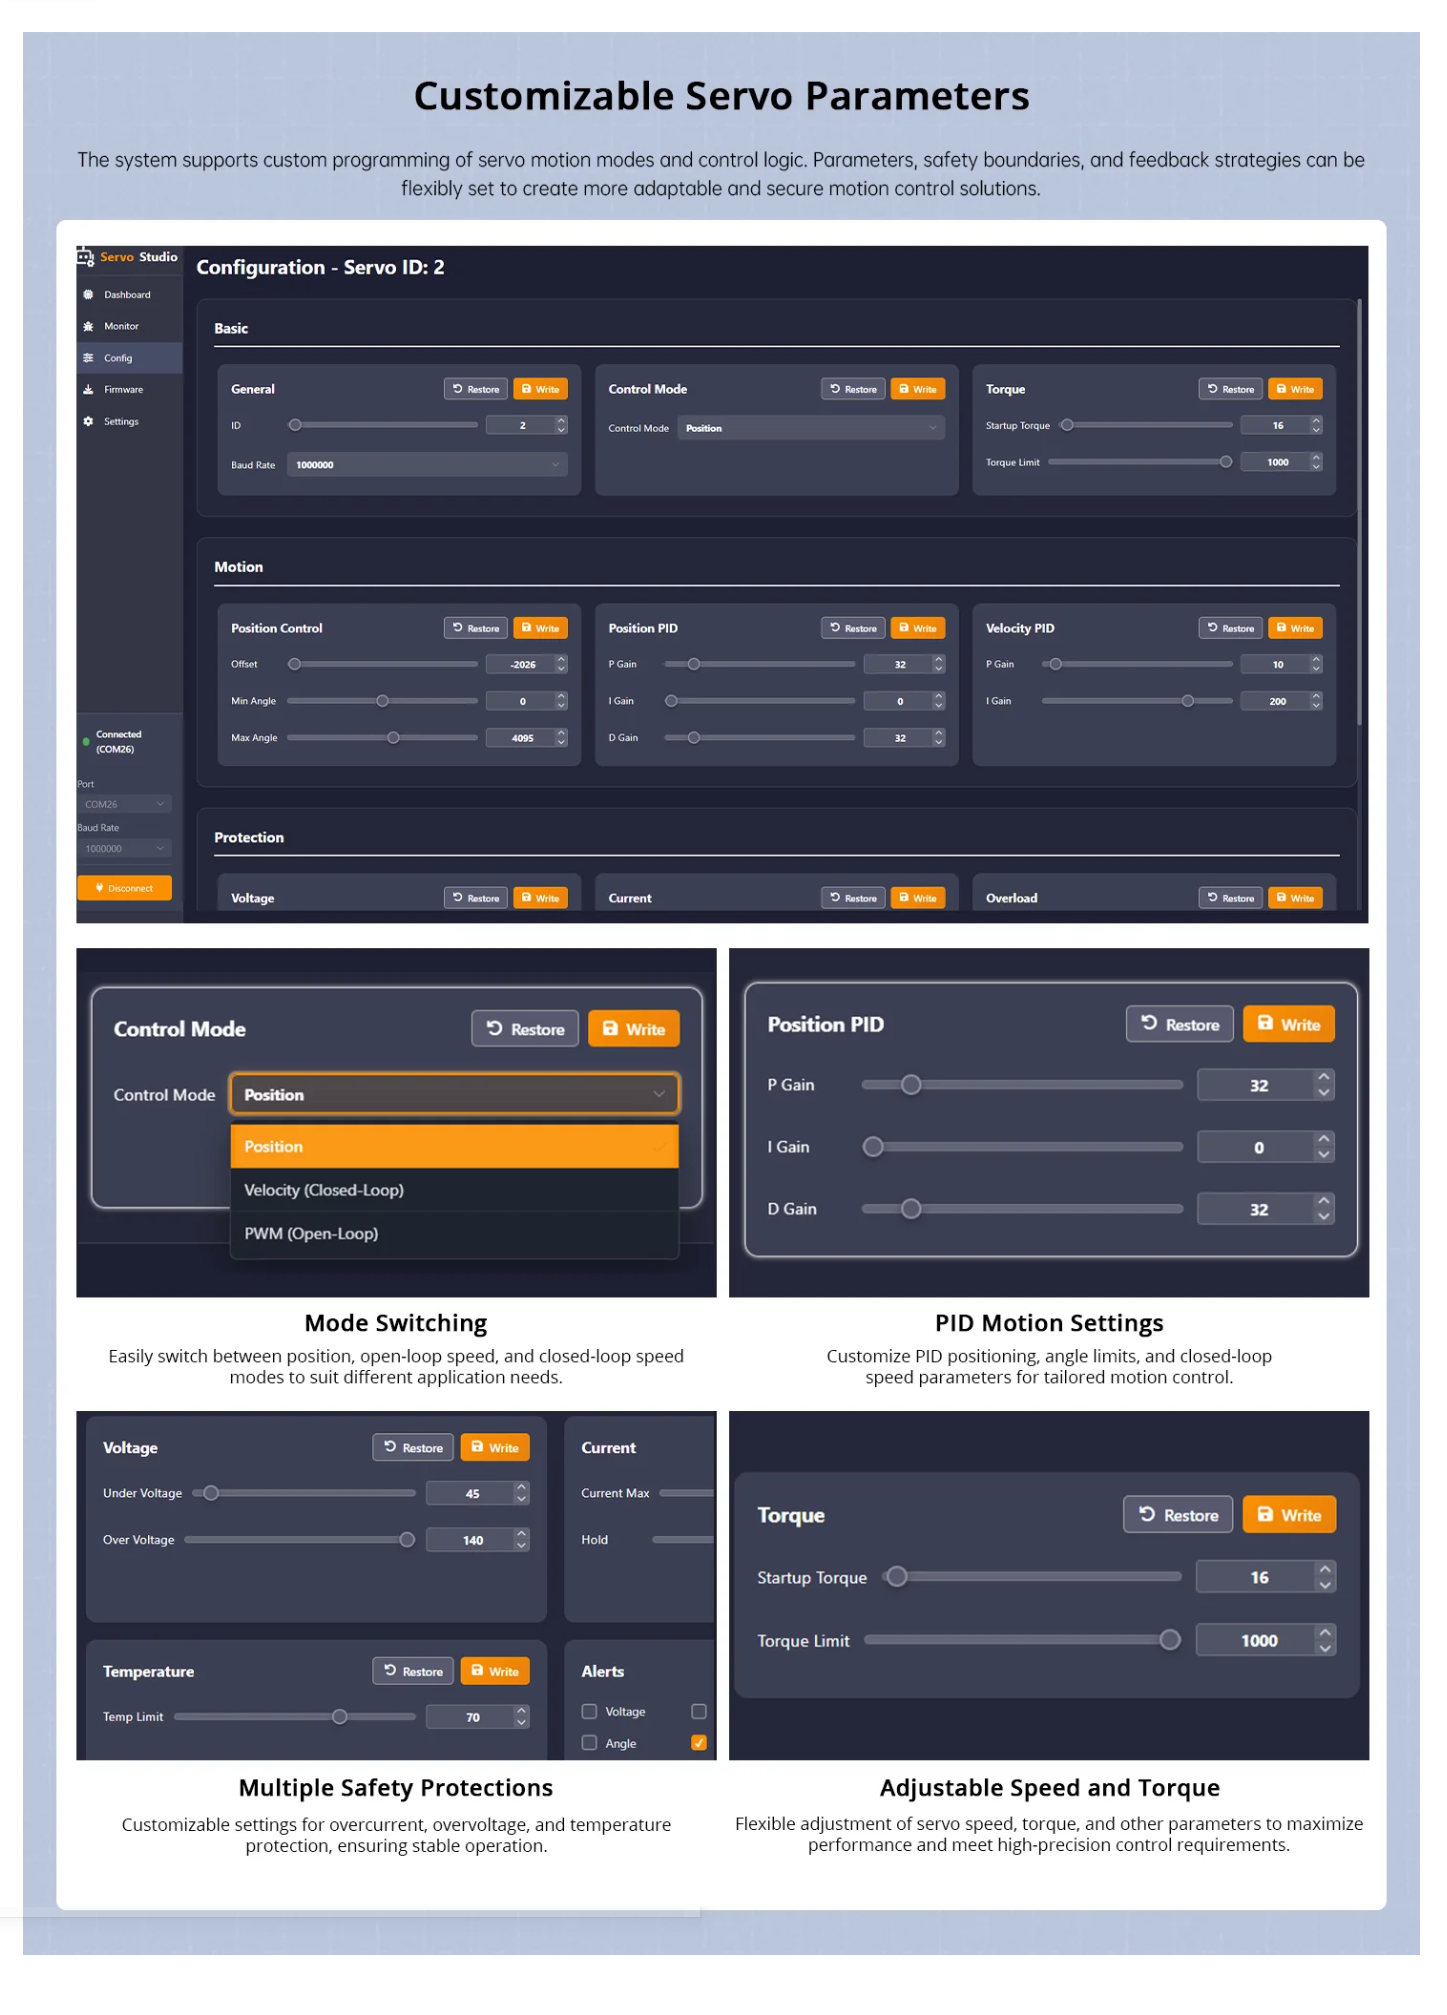Click Write in the Voltage panel
The width and height of the screenshot is (1447, 2015).
tap(495, 1449)
